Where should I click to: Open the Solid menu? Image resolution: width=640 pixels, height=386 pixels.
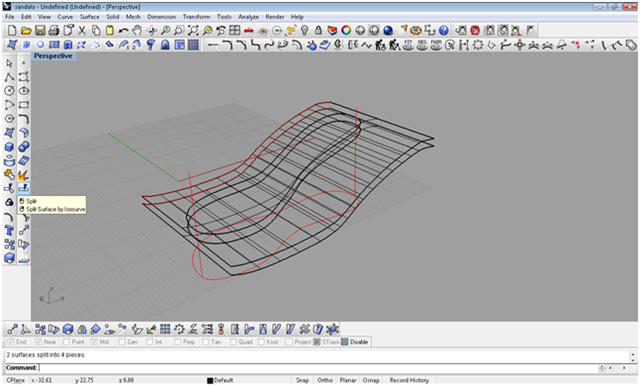(x=113, y=17)
